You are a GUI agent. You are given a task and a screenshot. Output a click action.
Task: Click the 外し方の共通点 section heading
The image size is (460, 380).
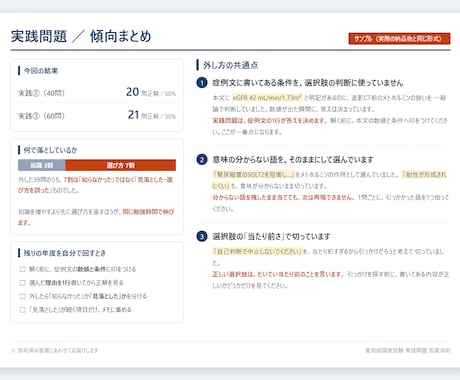(231, 65)
